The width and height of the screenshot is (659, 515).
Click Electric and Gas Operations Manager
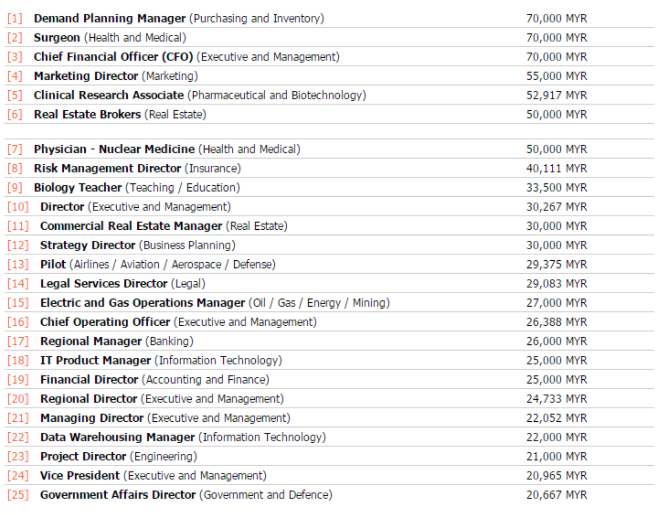pos(142,303)
